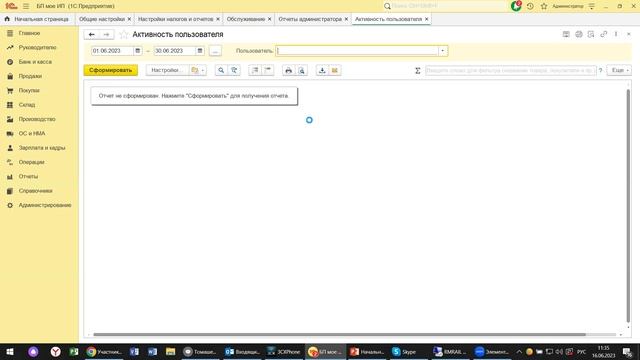The width and height of the screenshot is (640, 360).
Task: Add report to favorites star
Action: click(124, 35)
